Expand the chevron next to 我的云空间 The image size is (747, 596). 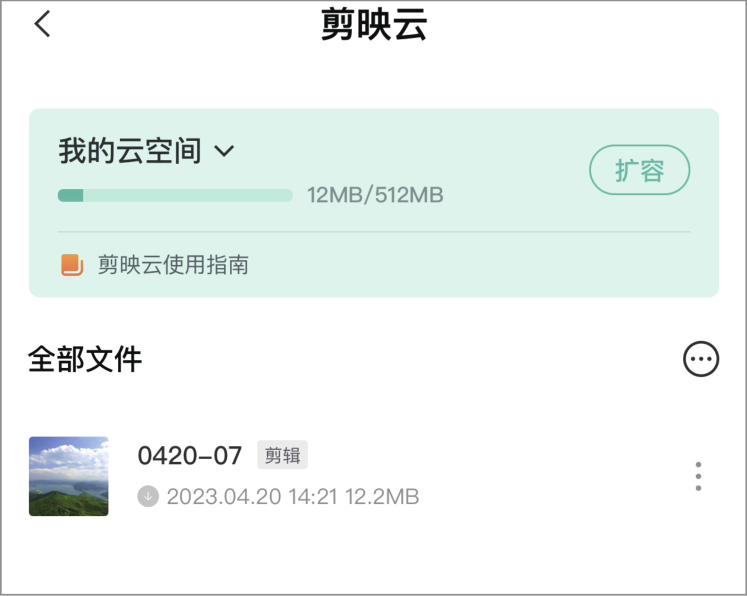click(225, 152)
